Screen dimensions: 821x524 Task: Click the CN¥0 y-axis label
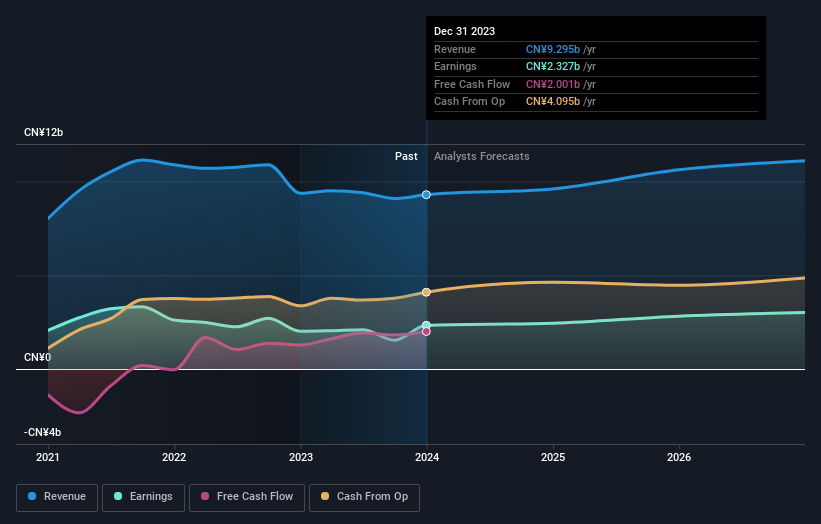coord(37,358)
